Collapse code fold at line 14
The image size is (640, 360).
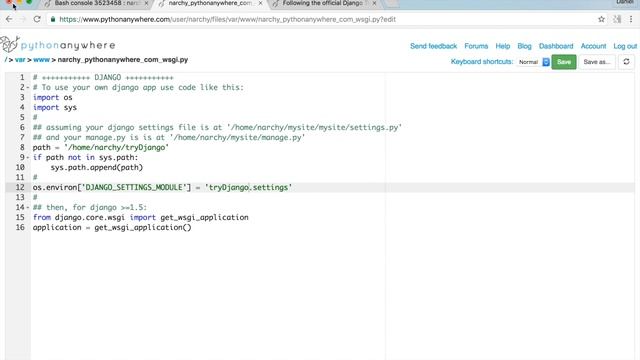click(28, 207)
